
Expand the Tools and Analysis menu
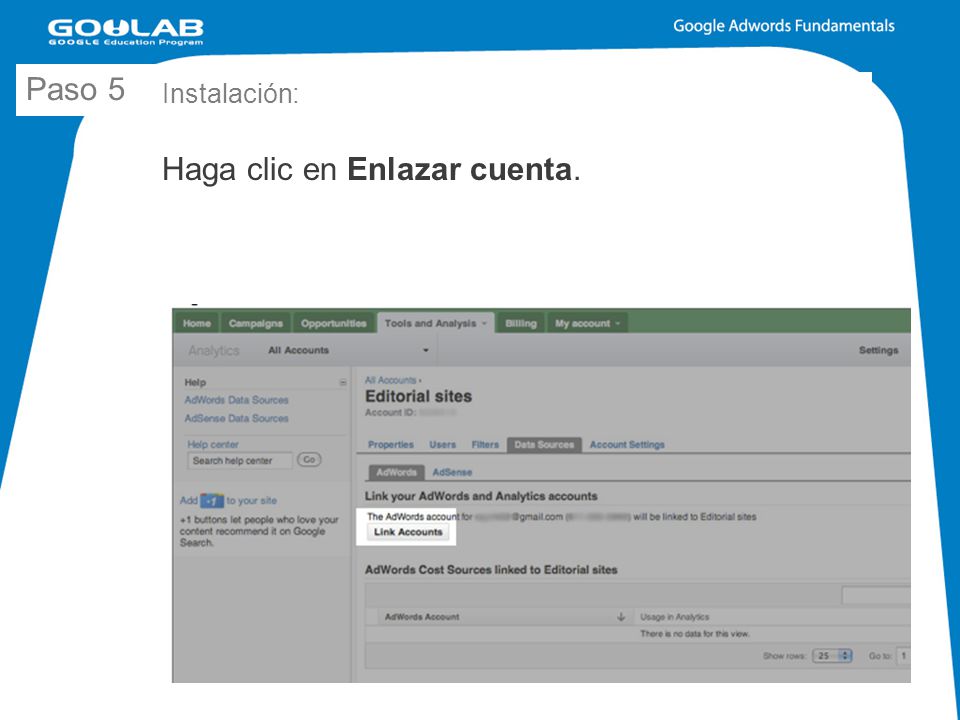click(x=435, y=323)
